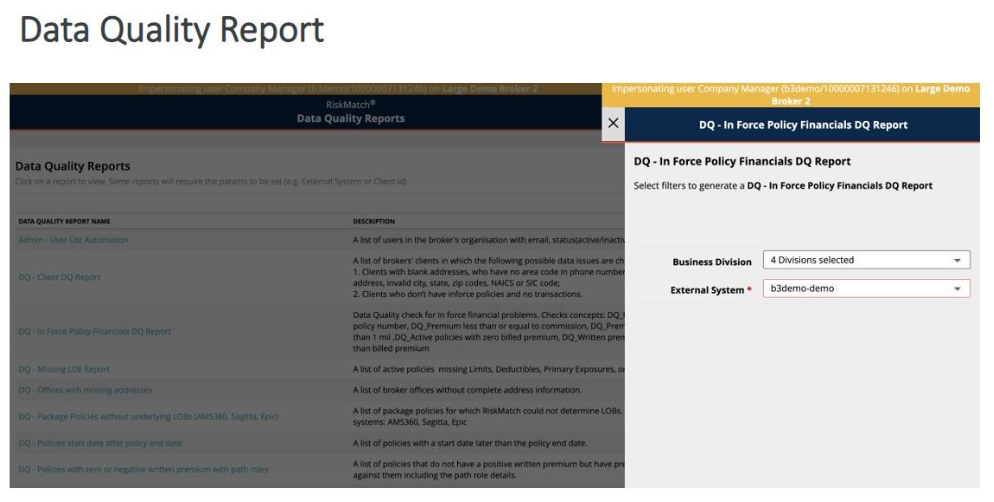Open DQ - Offices with missing addresses

(x=85, y=389)
